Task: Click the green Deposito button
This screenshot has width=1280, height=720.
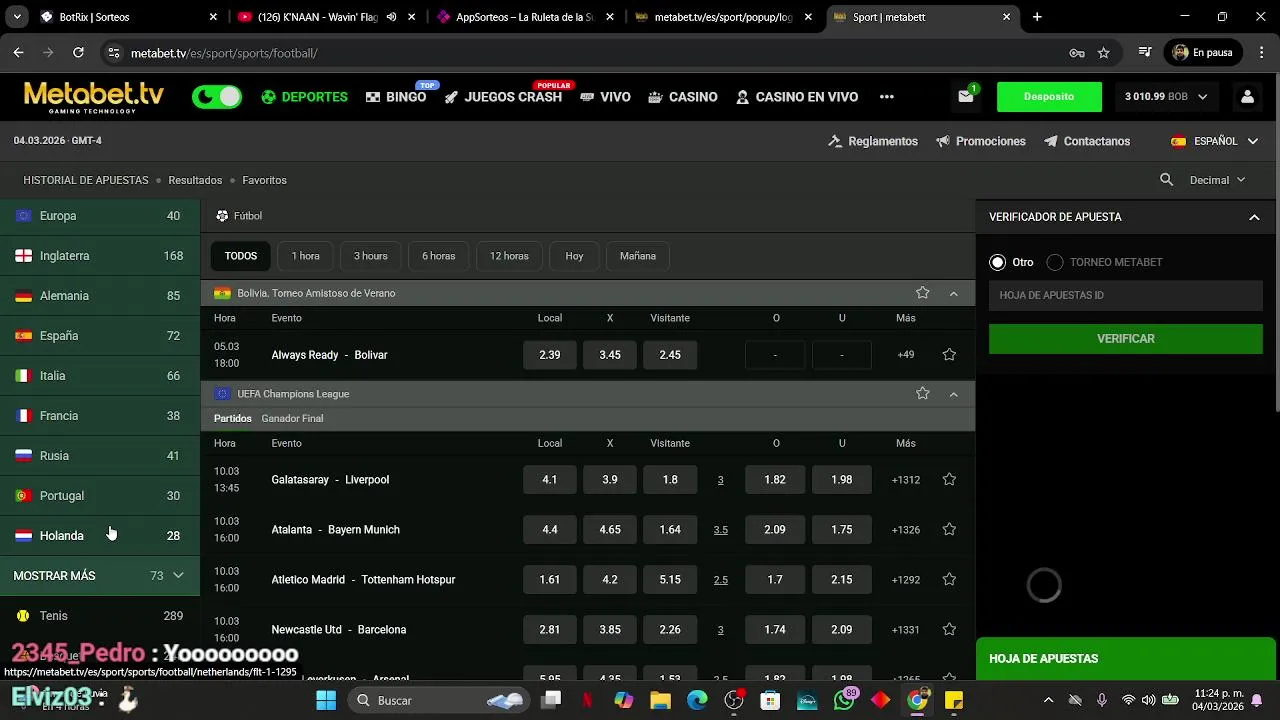Action: point(1049,97)
